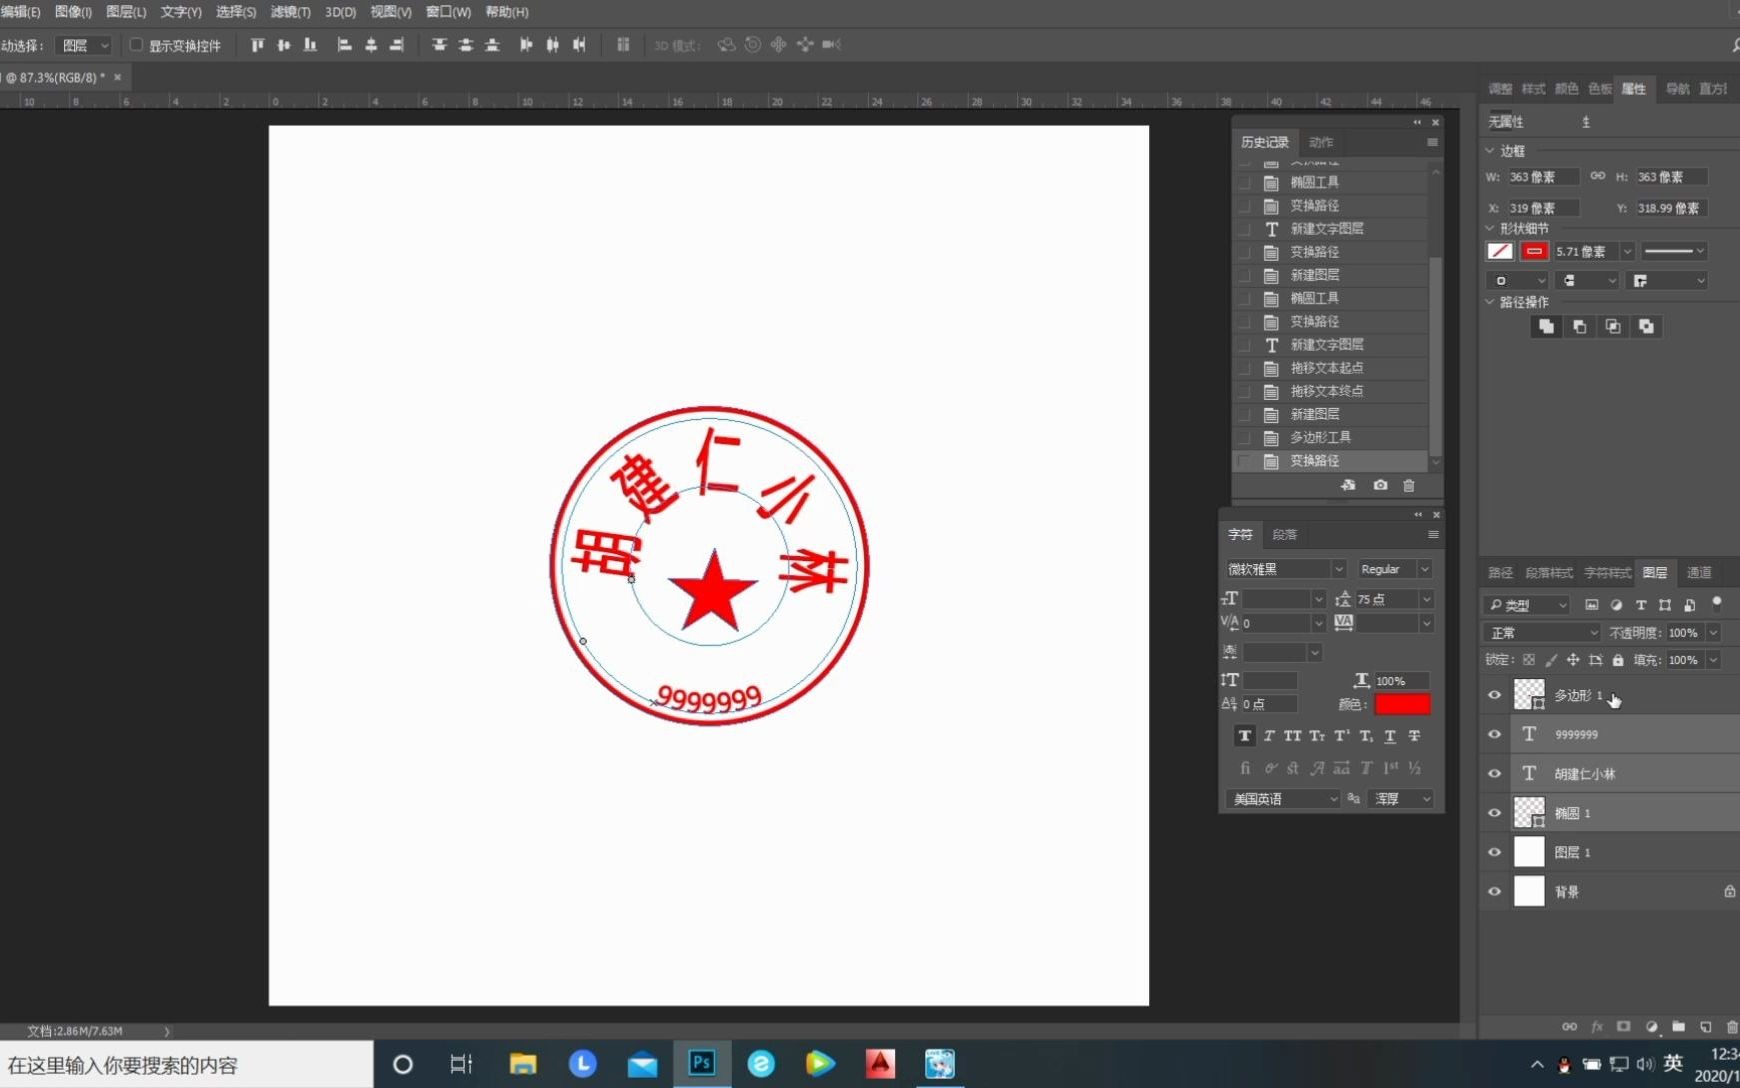Click the link width and height icon

pos(1598,176)
